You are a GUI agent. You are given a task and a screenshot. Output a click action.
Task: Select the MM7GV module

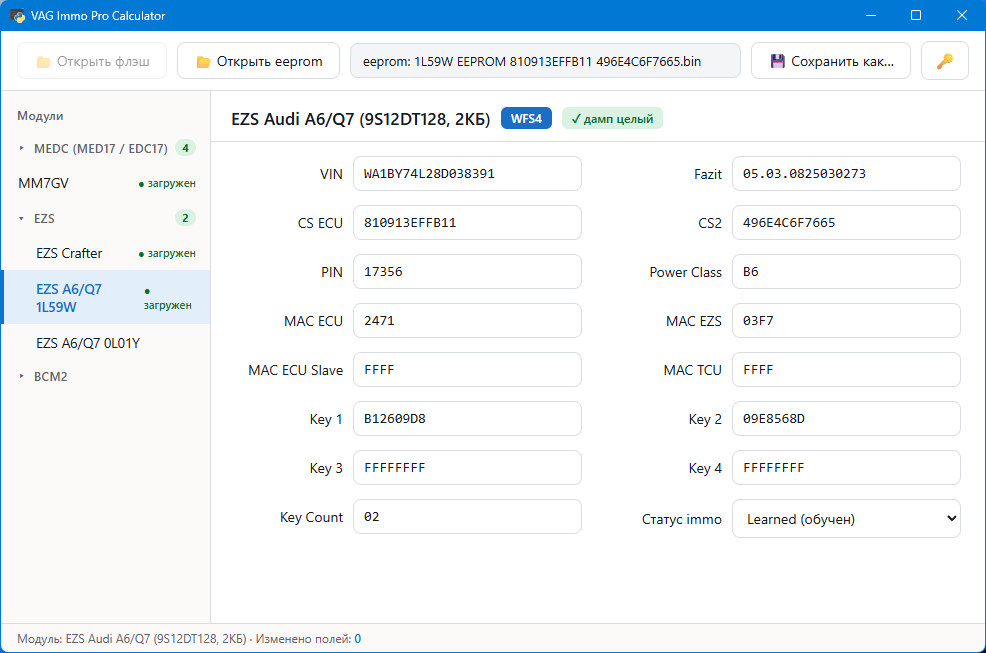pos(106,183)
